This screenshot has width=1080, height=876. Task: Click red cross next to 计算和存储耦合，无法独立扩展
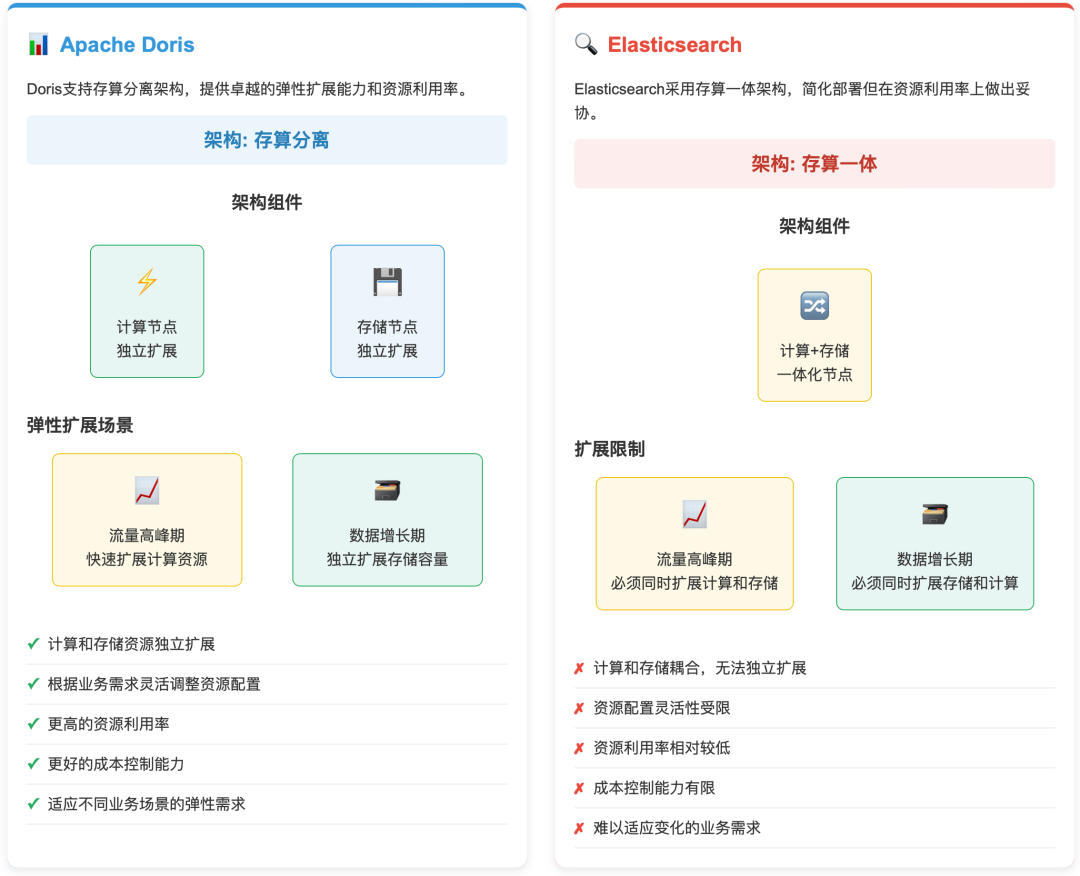coord(579,668)
